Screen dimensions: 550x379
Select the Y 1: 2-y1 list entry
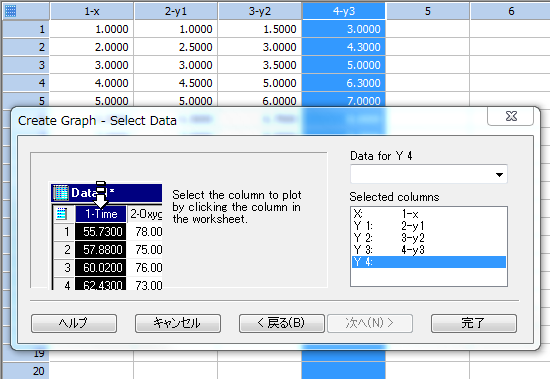point(429,226)
